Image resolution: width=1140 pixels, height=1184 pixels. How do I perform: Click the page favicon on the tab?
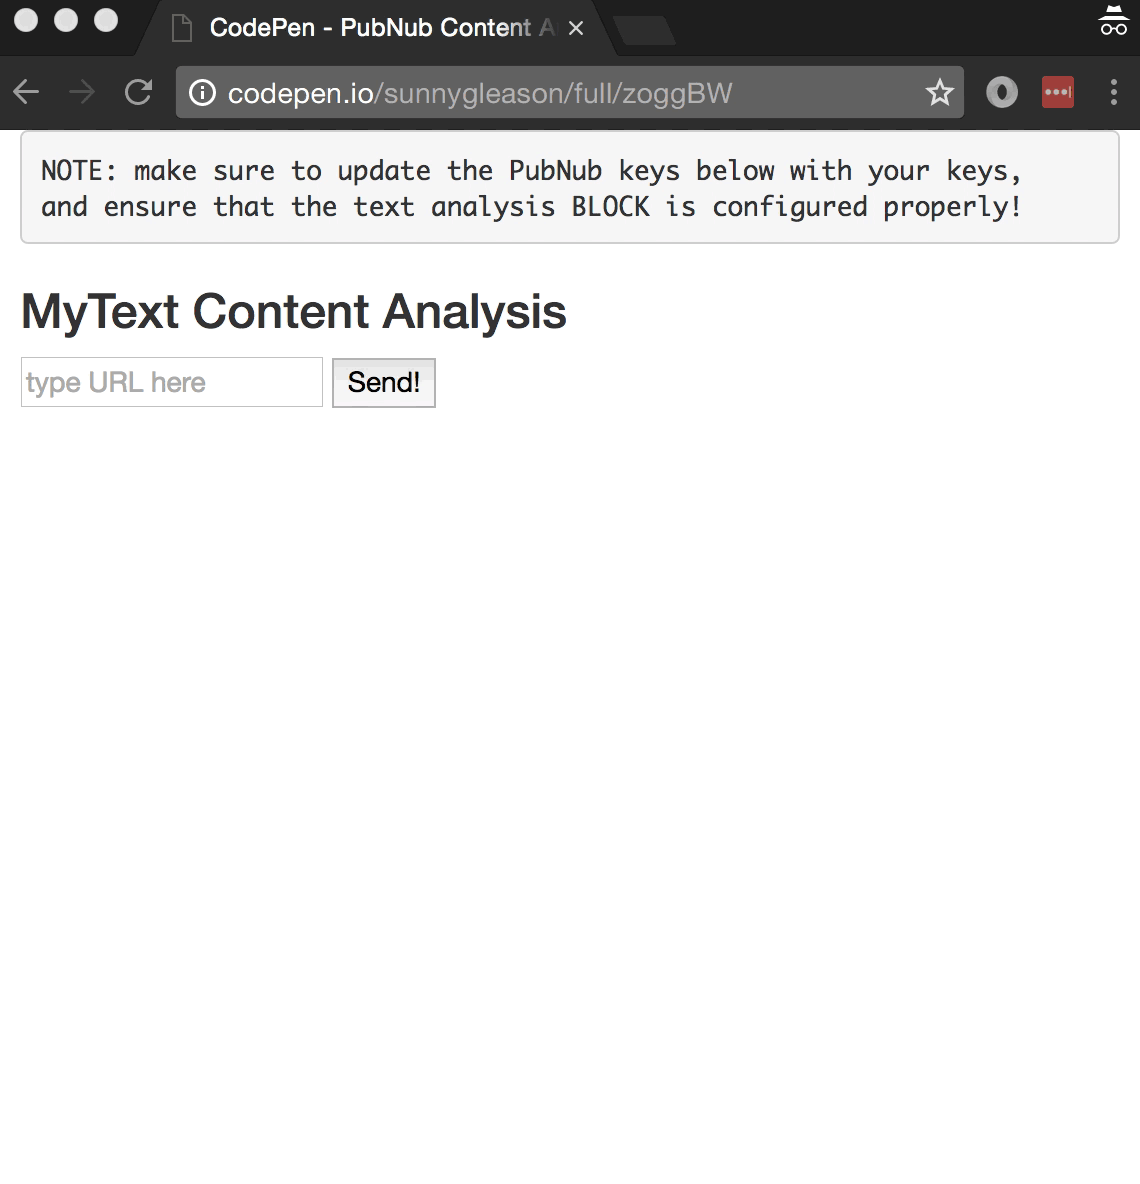182,28
